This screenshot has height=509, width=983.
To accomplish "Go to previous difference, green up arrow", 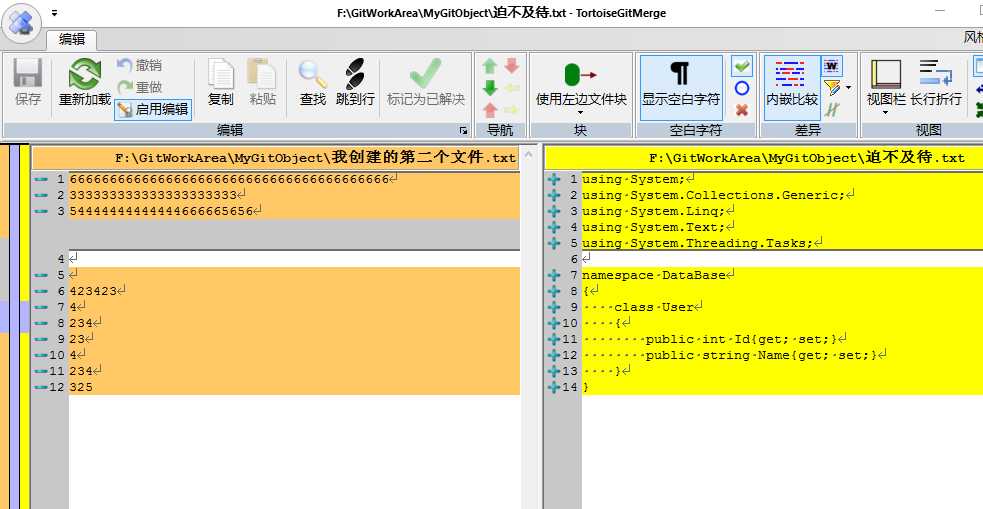I will [x=490, y=66].
